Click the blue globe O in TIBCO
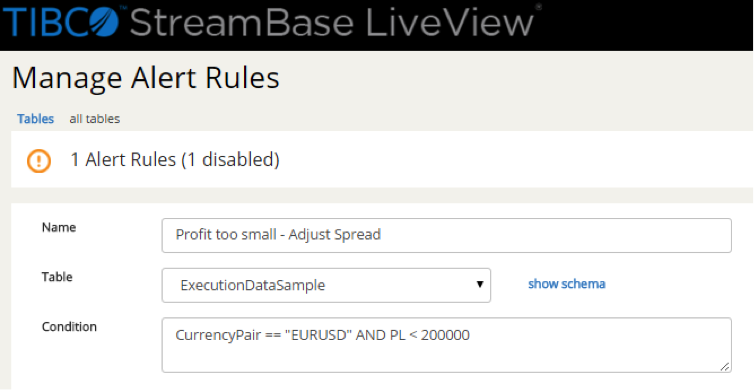Viewport: 754px width, 390px height. 103,22
